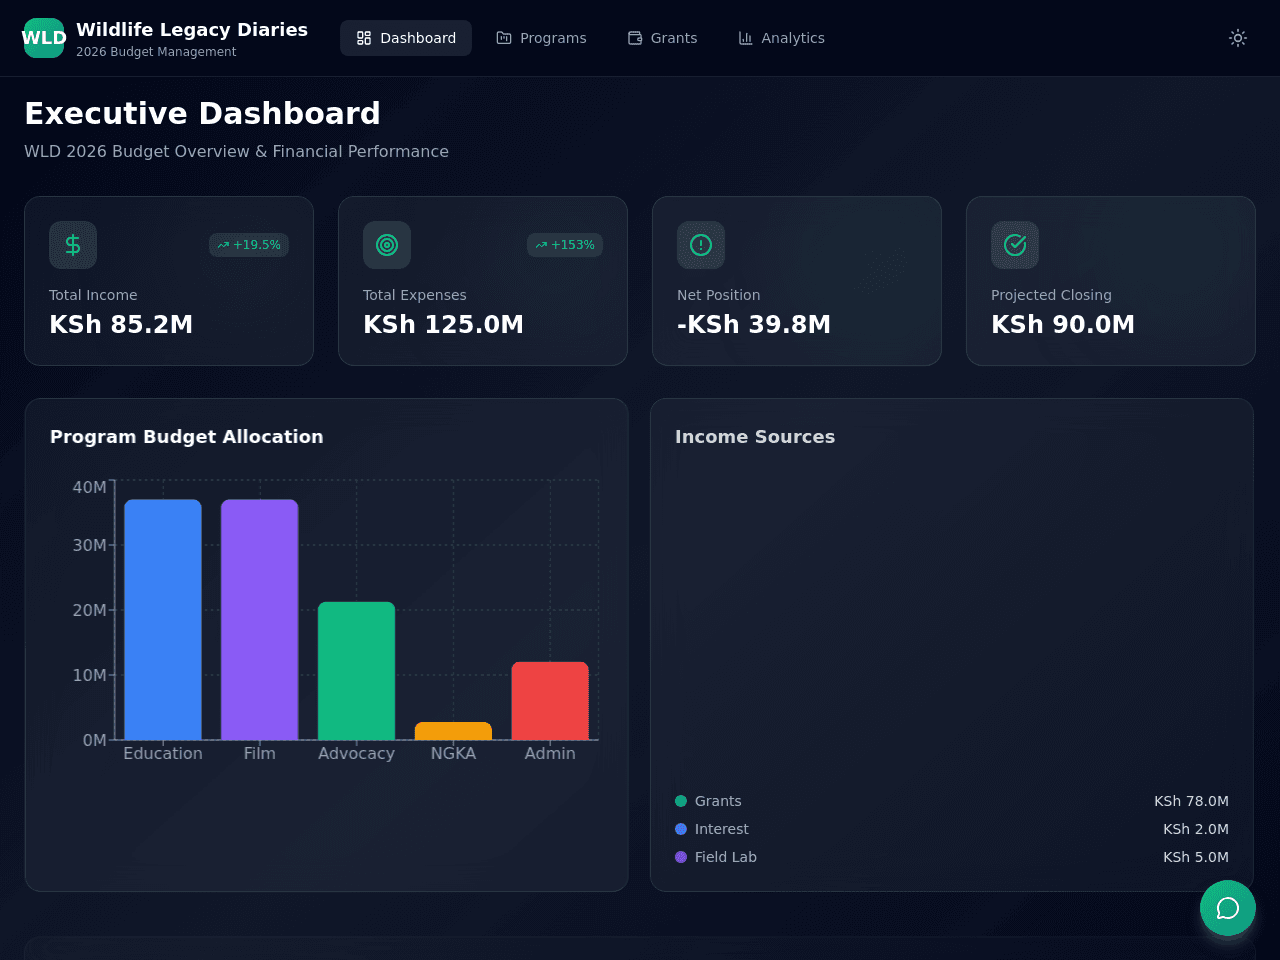Click the WLD logo badge

point(44,38)
